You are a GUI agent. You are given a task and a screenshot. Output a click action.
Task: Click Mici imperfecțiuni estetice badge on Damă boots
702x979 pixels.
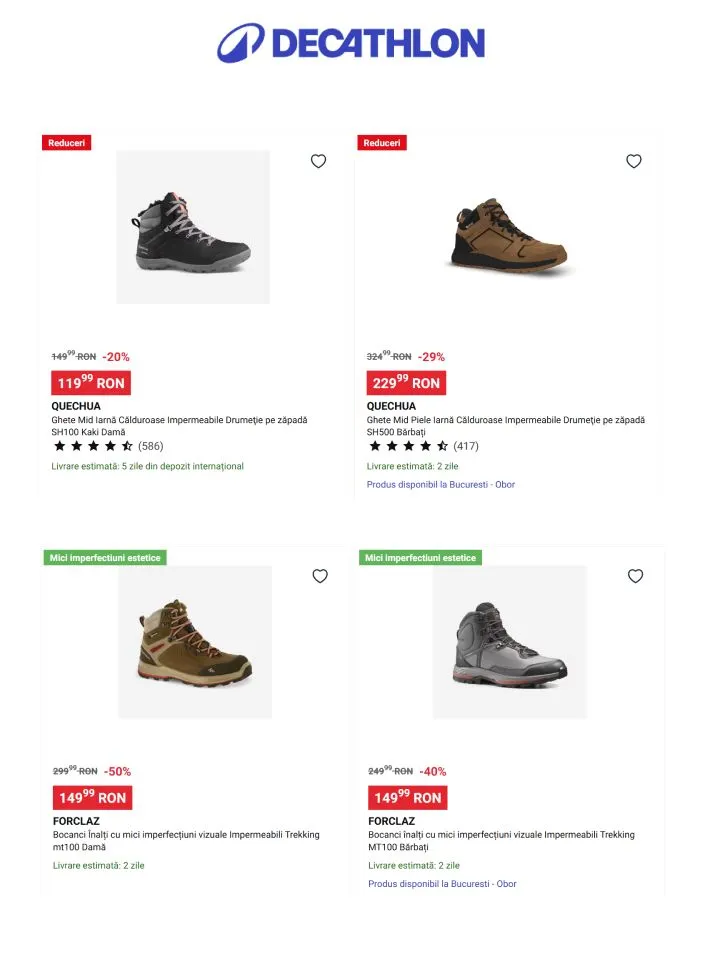coord(104,558)
